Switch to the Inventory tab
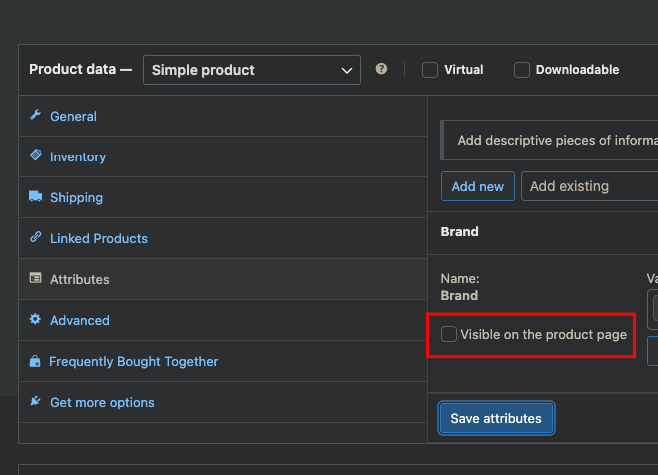 [x=223, y=157]
